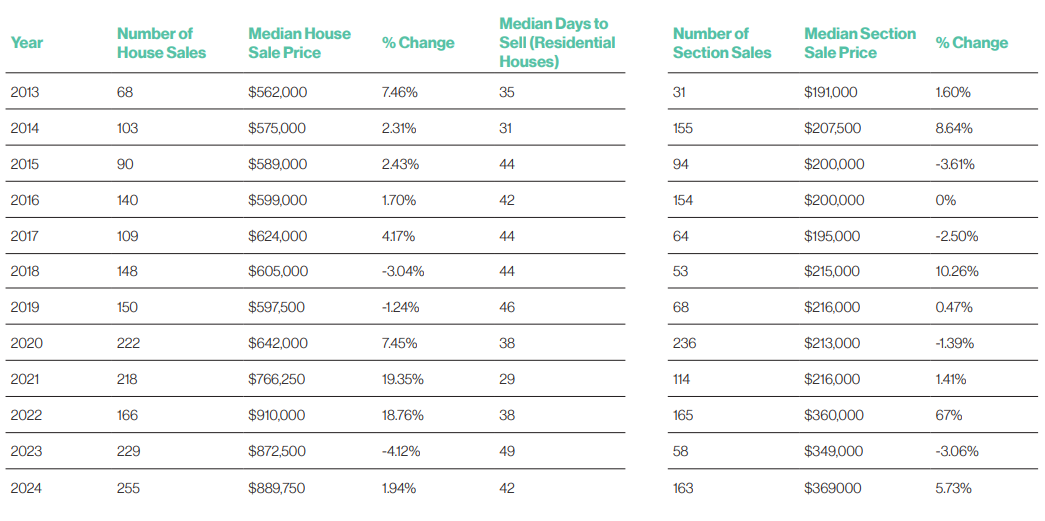Click the $889,750 median house price
The height and width of the screenshot is (521, 1045).
(277, 488)
